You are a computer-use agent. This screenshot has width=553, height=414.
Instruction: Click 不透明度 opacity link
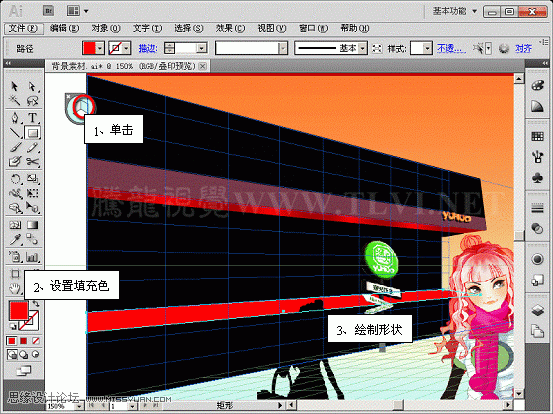click(451, 48)
